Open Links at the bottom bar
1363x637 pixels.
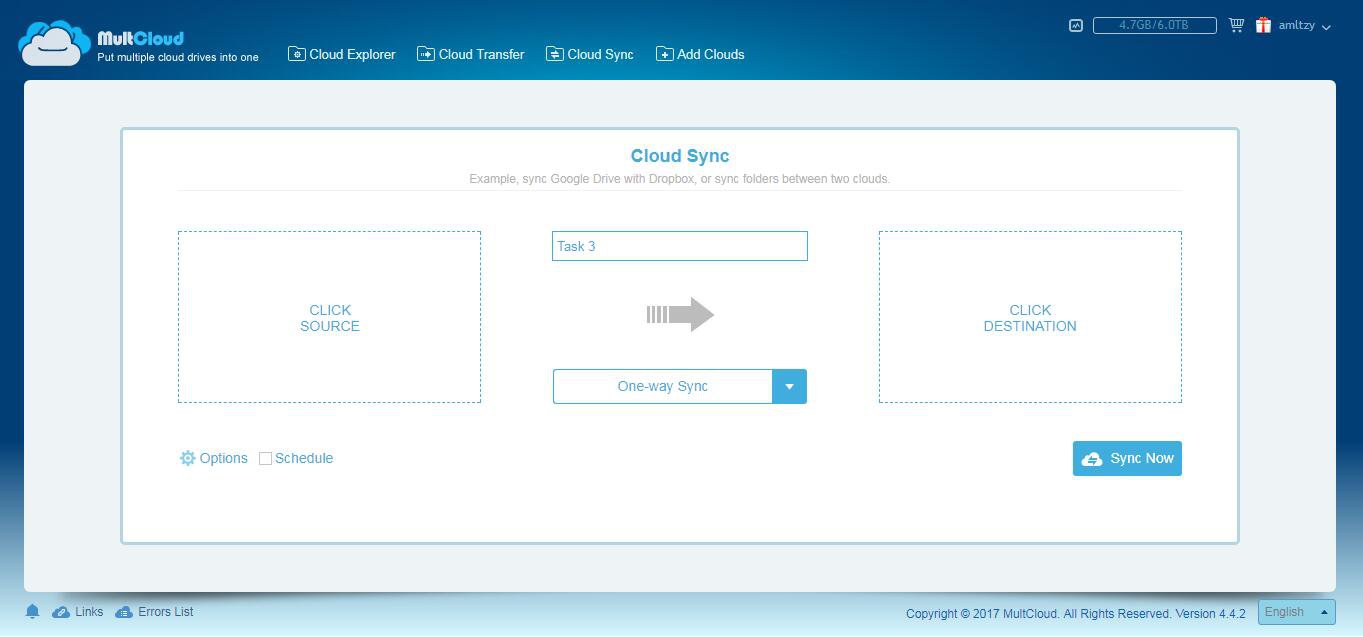point(78,612)
